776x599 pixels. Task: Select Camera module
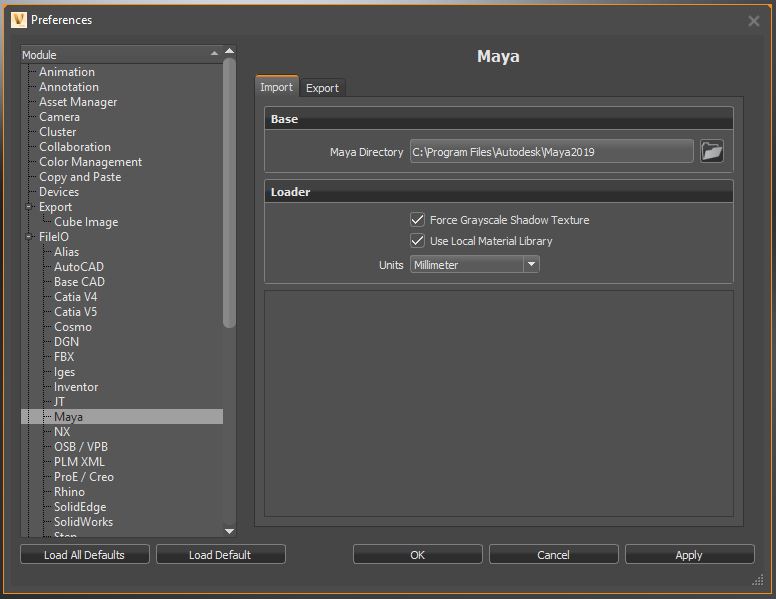pyautogui.click(x=59, y=117)
